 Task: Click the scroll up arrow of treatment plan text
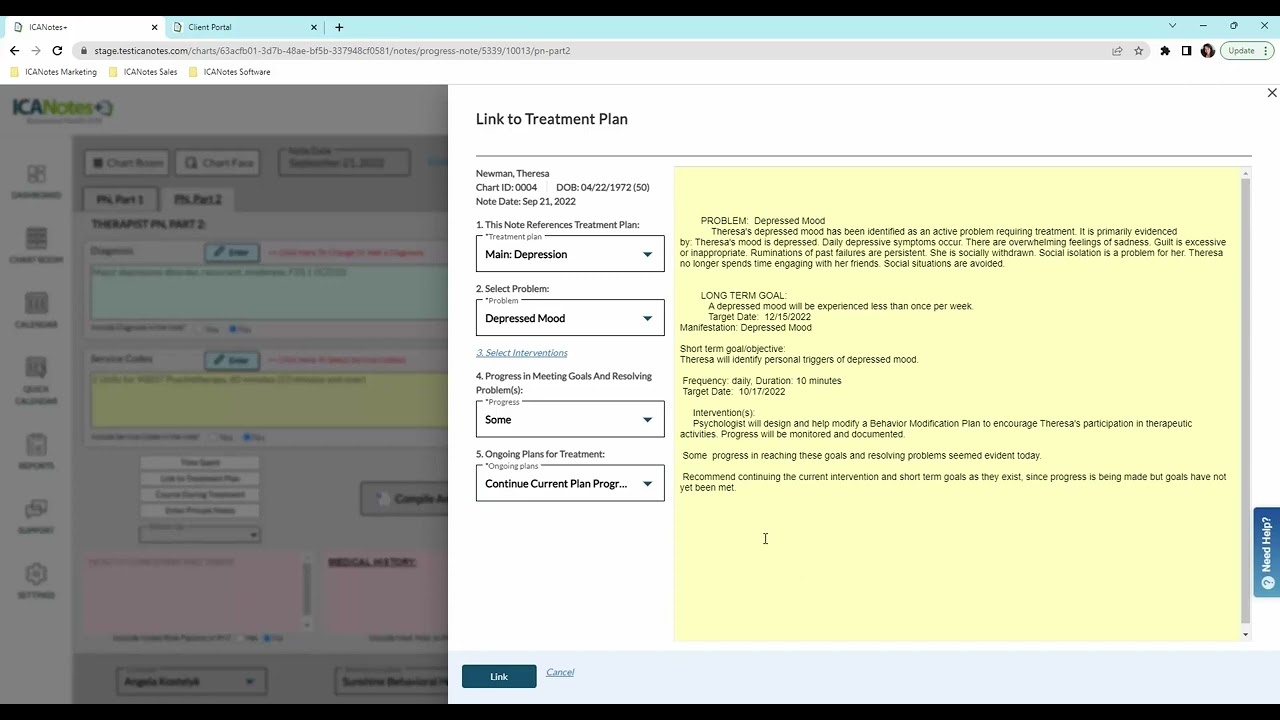(1245, 174)
